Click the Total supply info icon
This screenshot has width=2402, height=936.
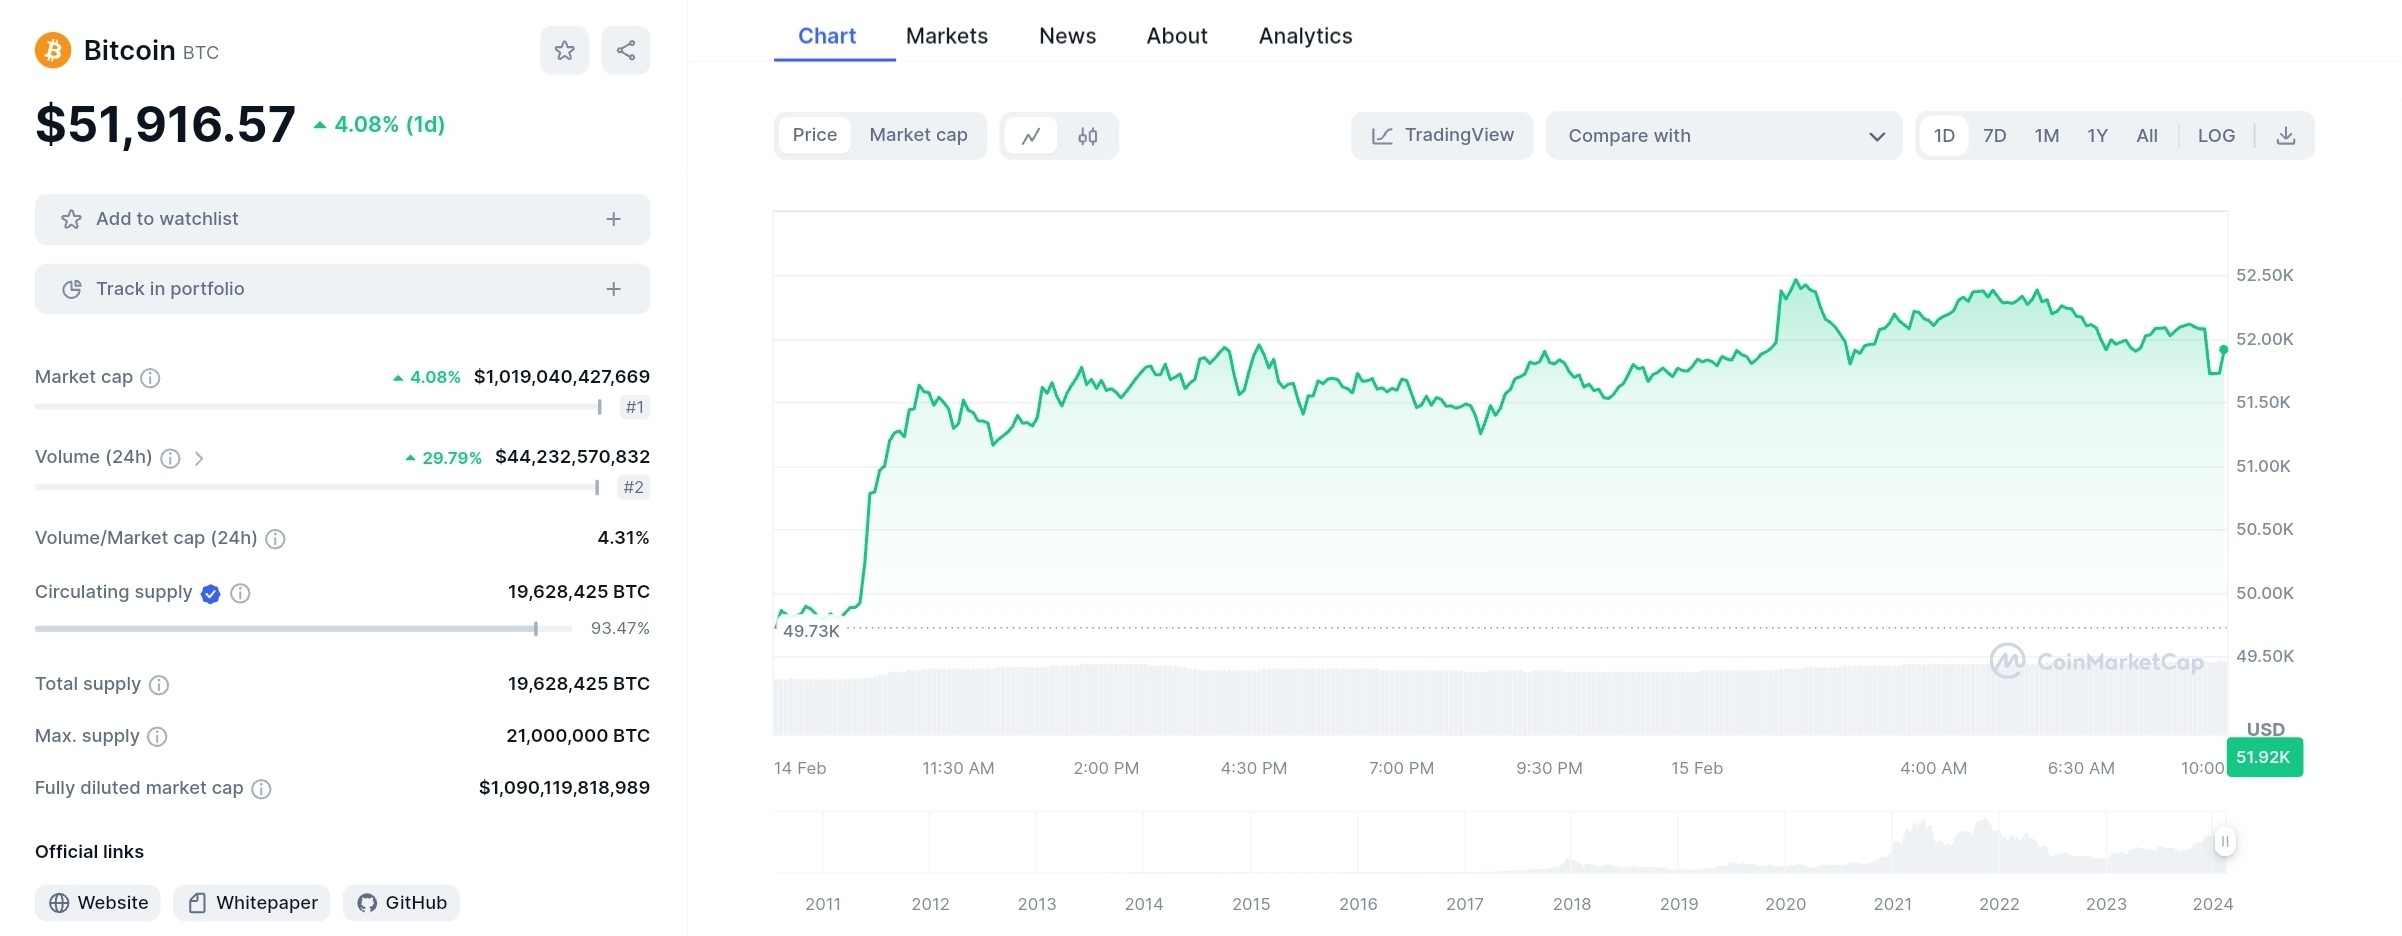(x=159, y=685)
